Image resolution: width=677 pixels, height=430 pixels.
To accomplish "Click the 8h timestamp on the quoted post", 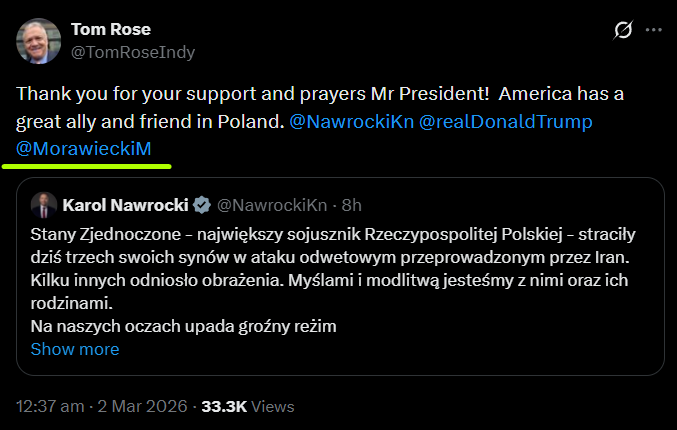I will 351,205.
